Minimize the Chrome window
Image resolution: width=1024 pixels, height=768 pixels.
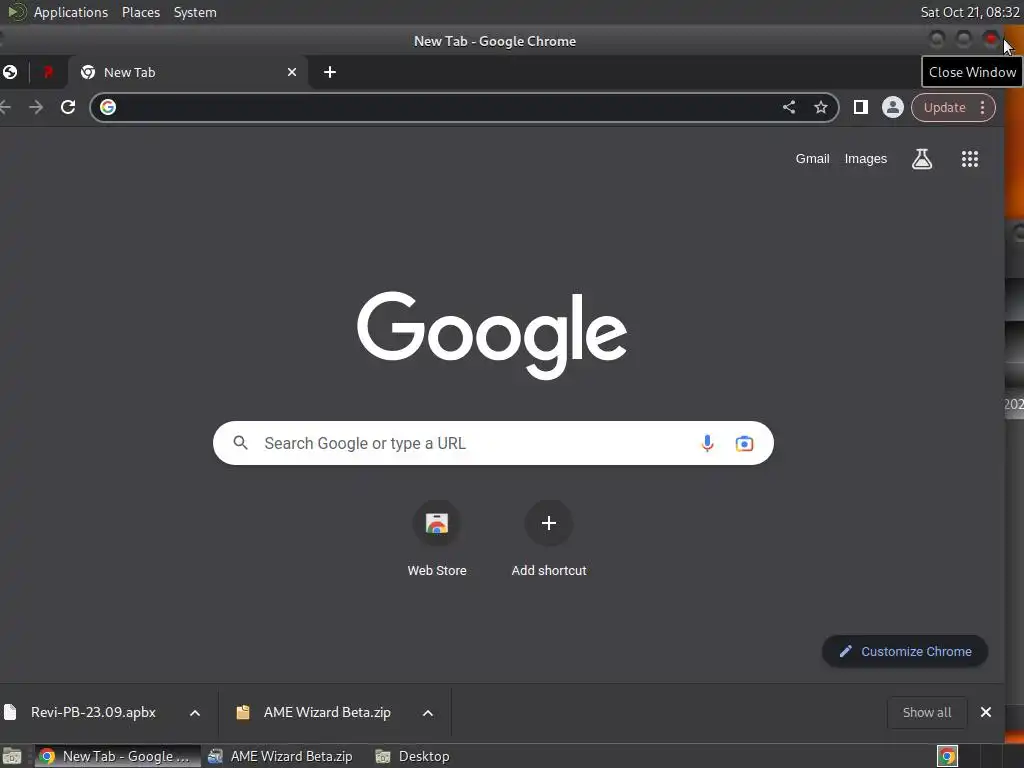click(936, 40)
